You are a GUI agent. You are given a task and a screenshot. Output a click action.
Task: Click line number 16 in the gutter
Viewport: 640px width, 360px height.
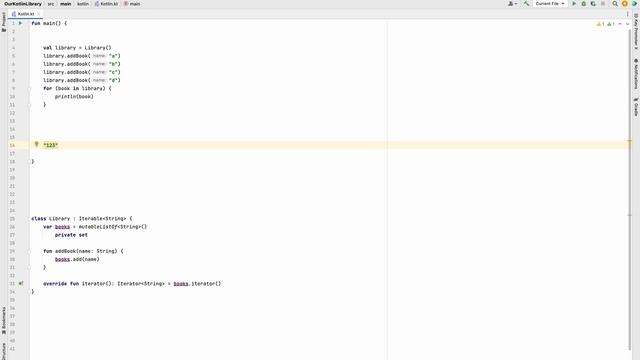12,145
